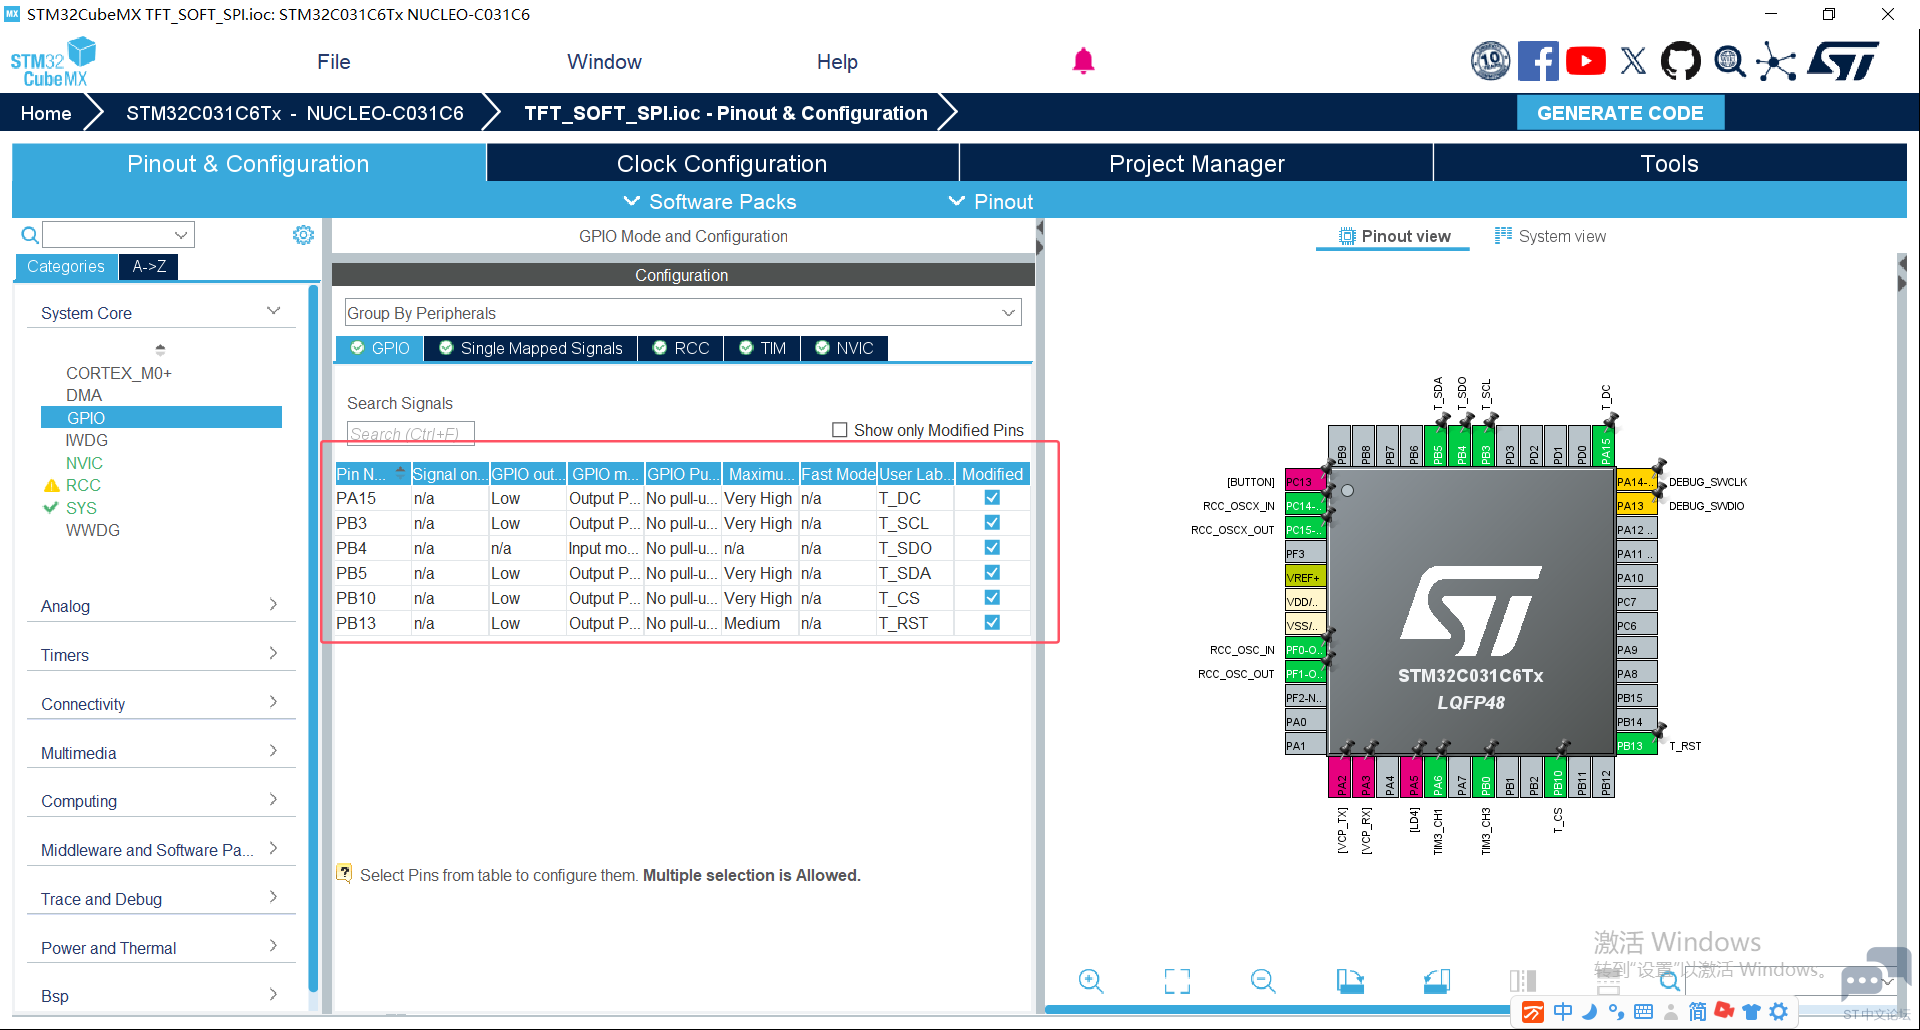Zoom out of the pinout view
Screen dimensions: 1920x1030
[x=1263, y=981]
